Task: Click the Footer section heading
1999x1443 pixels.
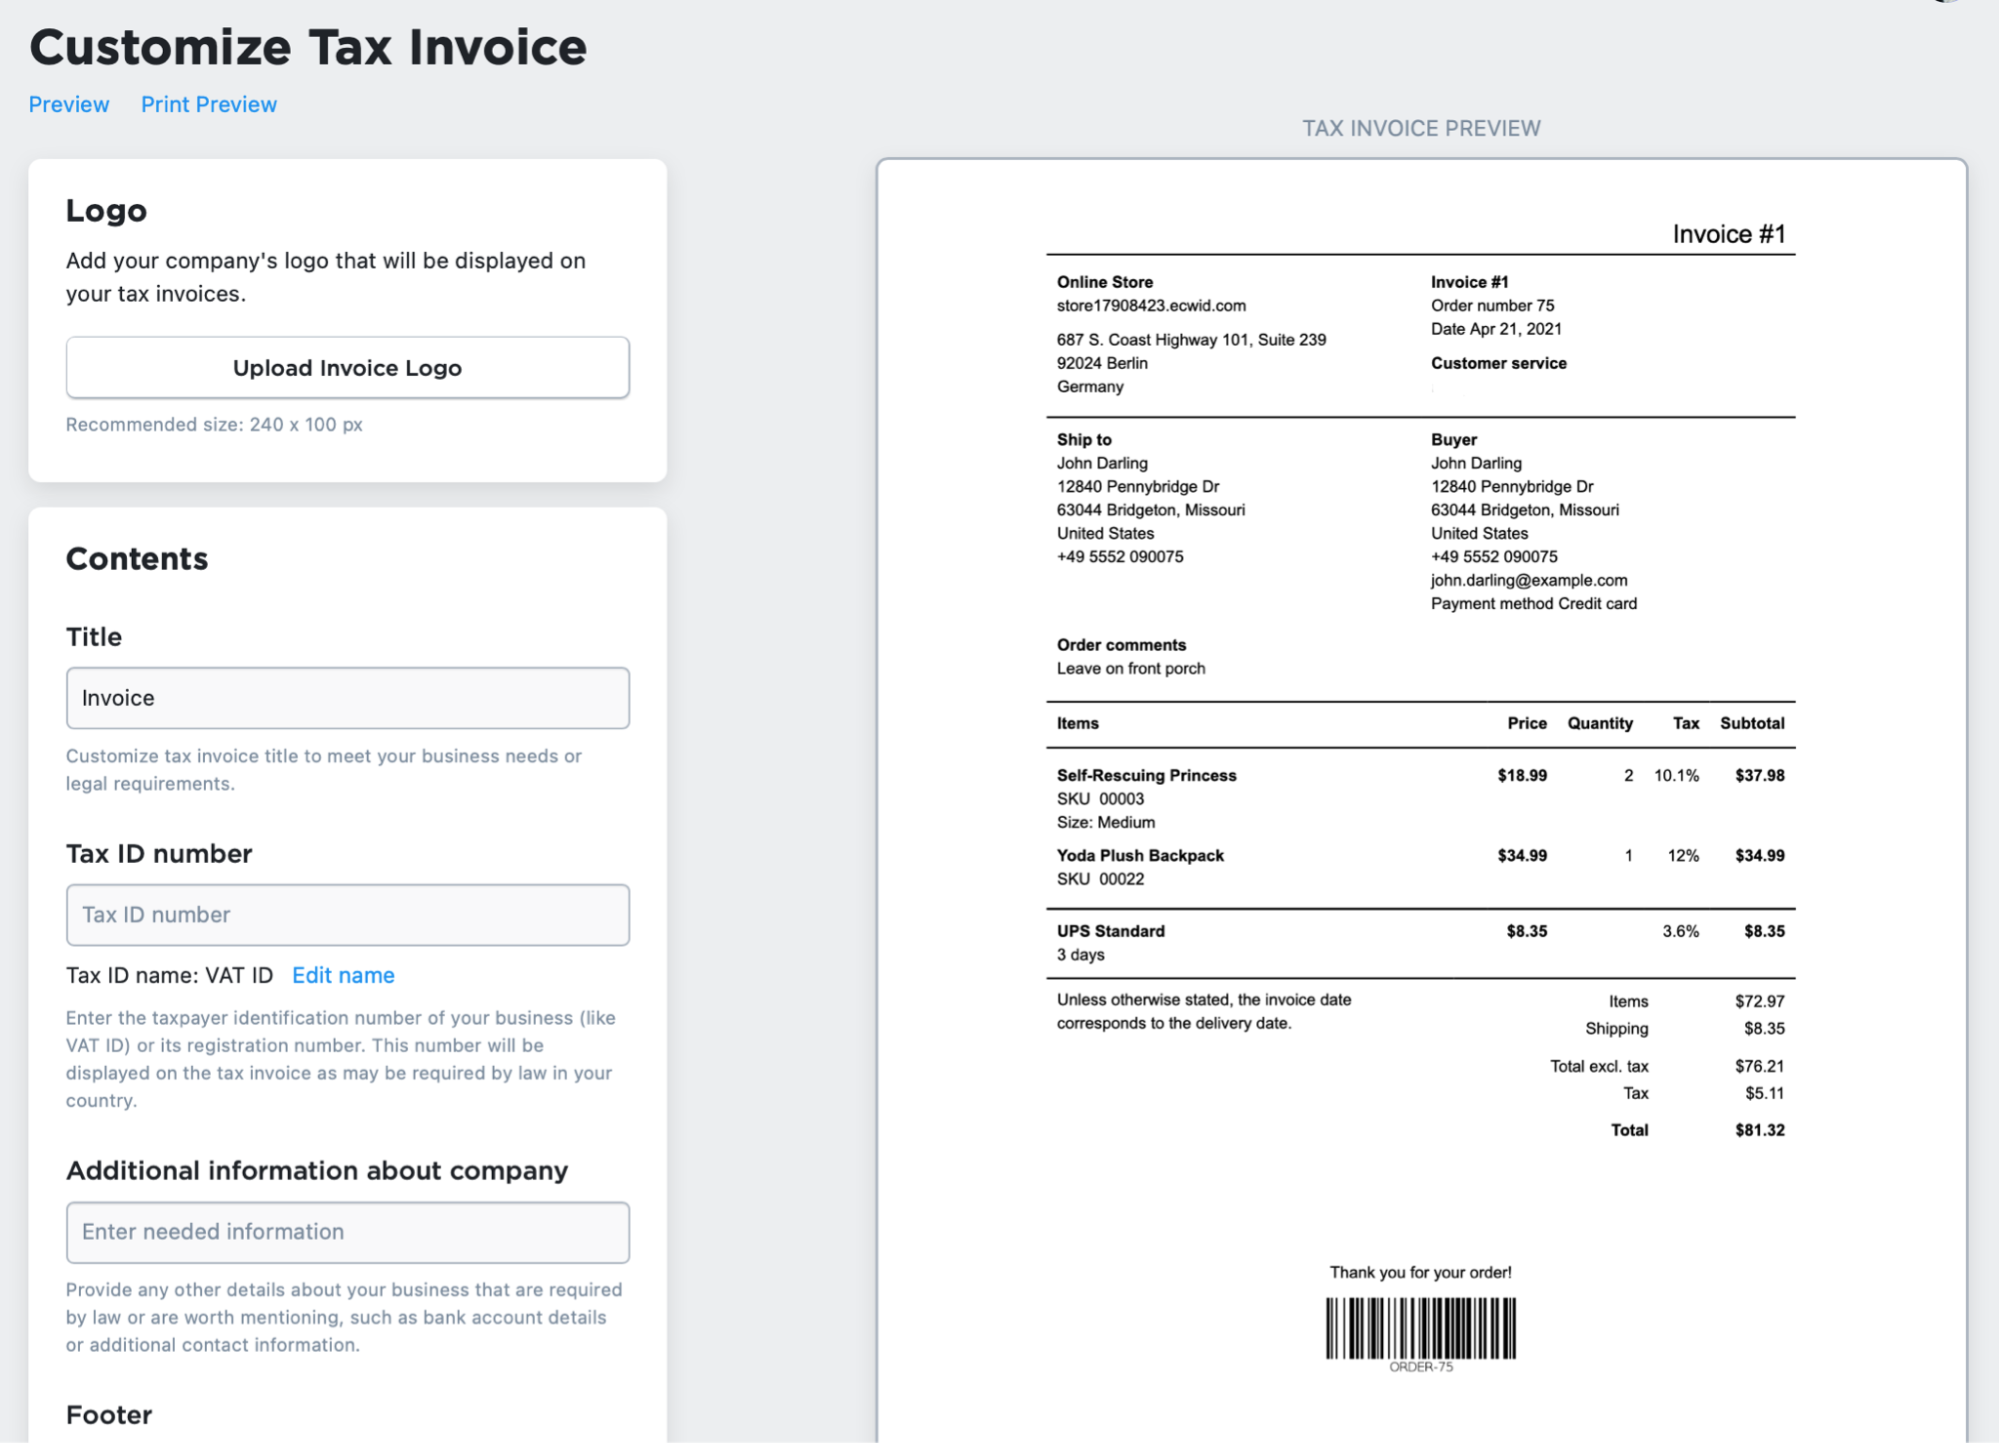Action: click(x=108, y=1414)
